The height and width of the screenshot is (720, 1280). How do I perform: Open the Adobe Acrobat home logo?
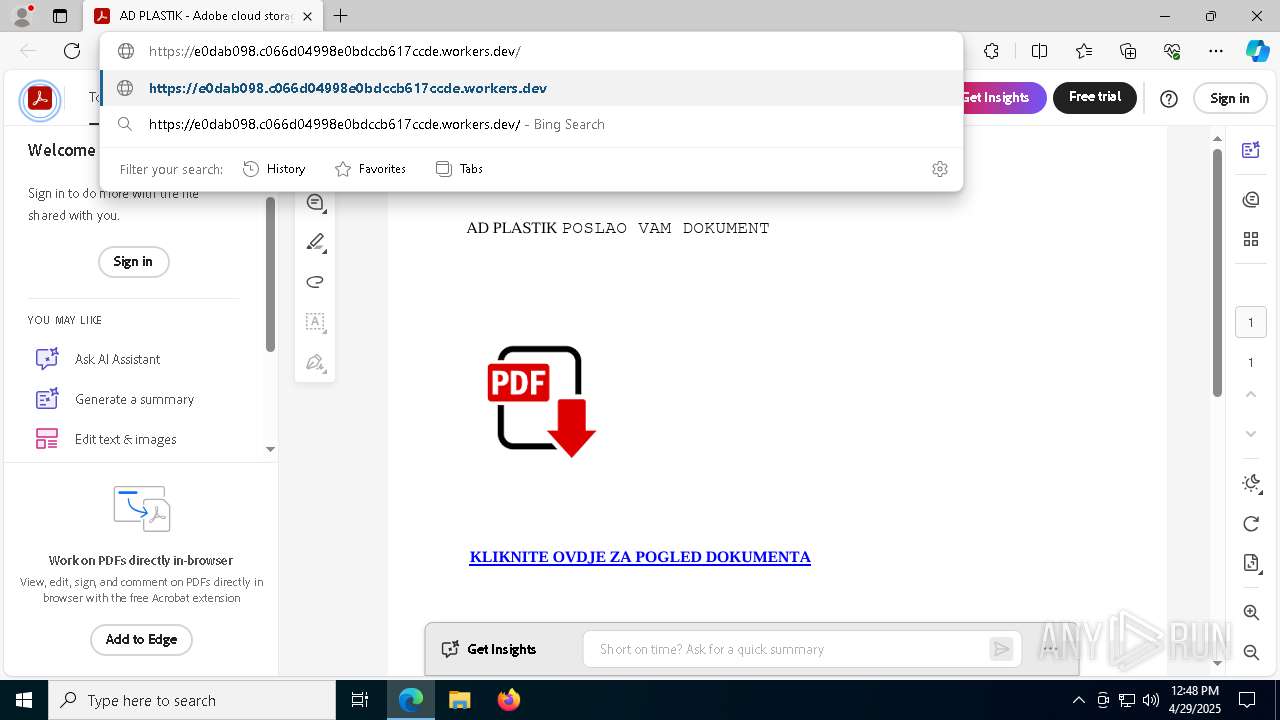(40, 99)
